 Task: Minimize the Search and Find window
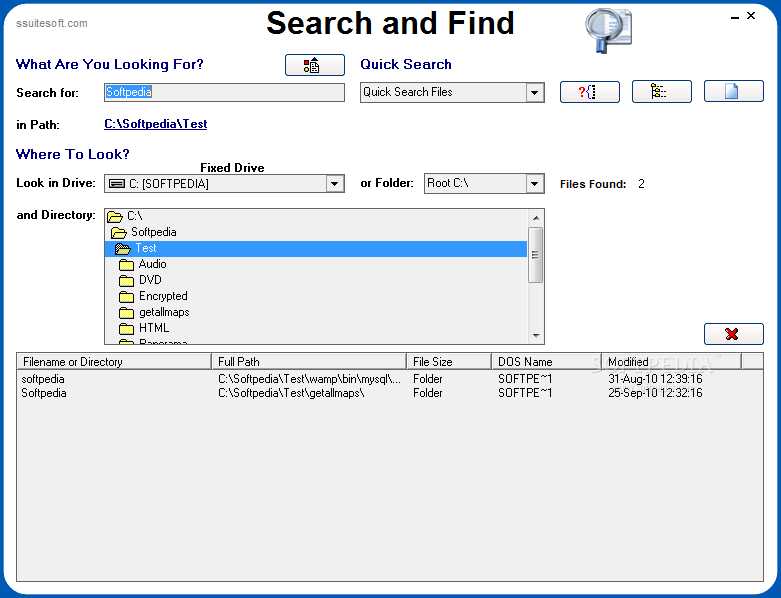735,17
